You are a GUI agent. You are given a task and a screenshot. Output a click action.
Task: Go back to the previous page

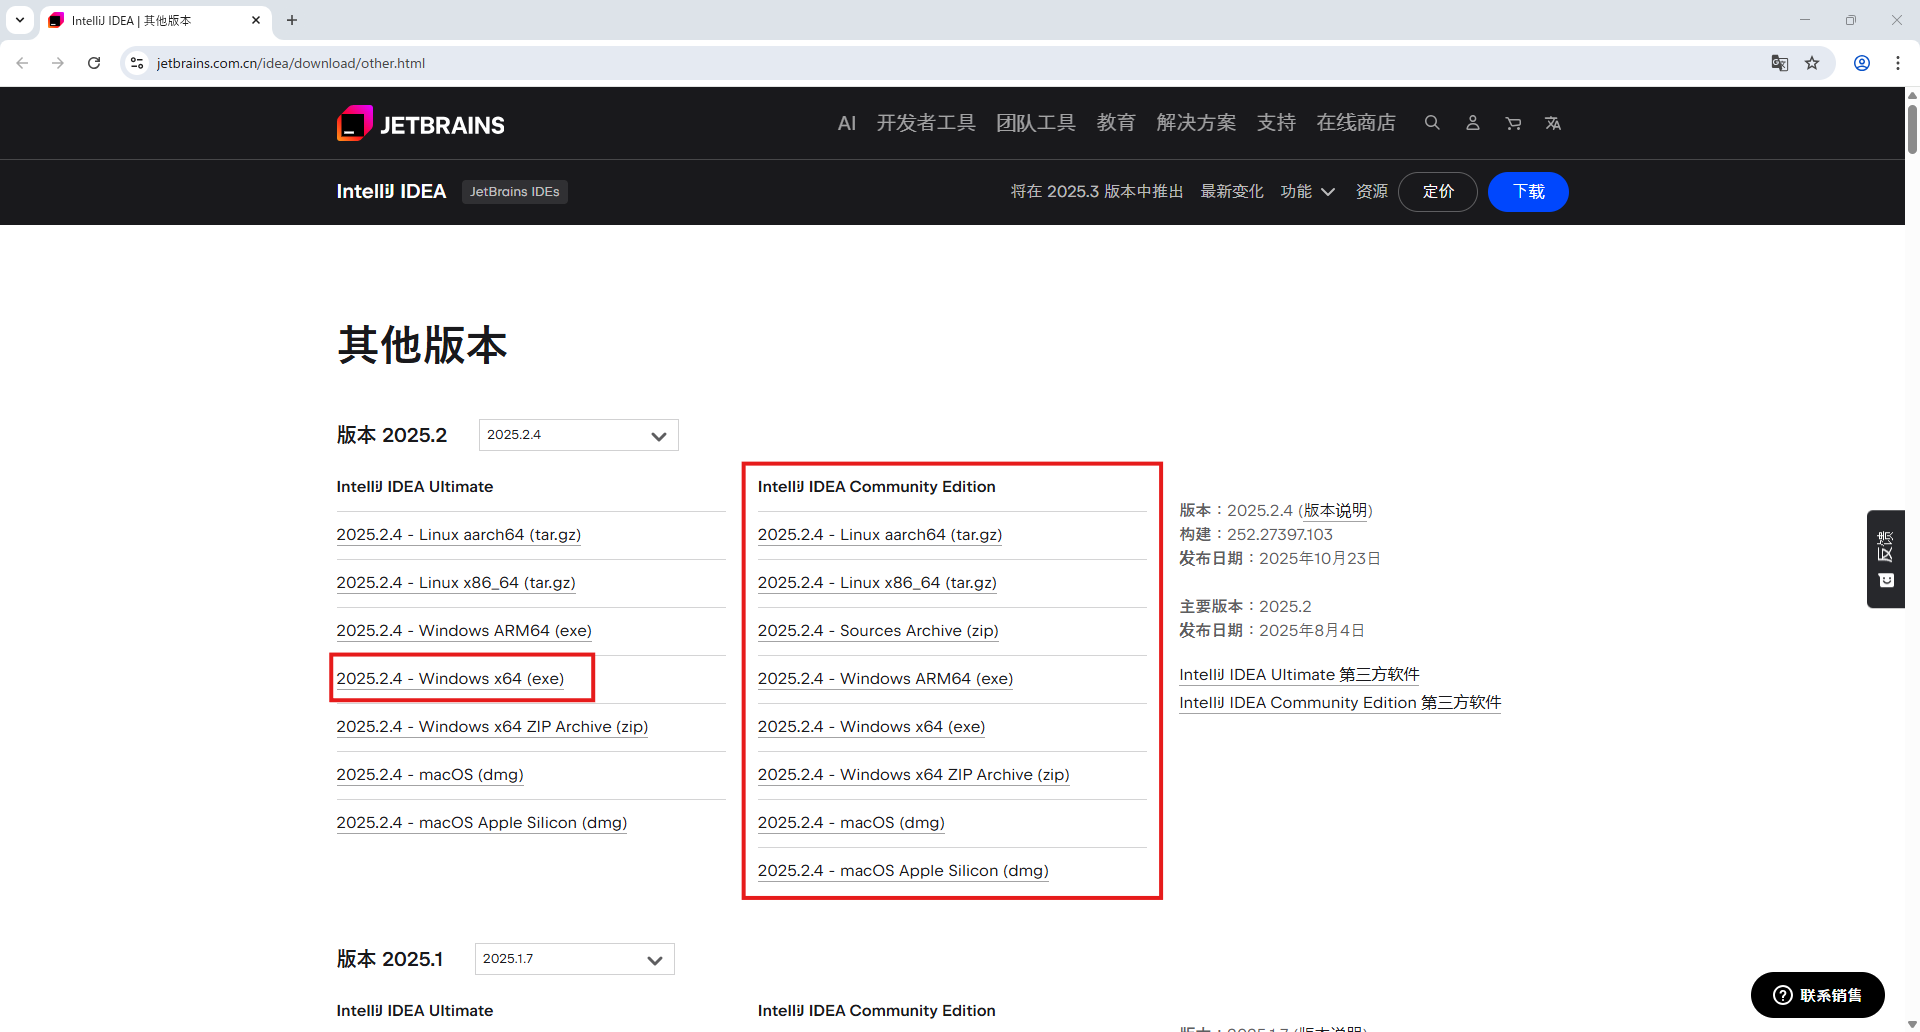(22, 63)
